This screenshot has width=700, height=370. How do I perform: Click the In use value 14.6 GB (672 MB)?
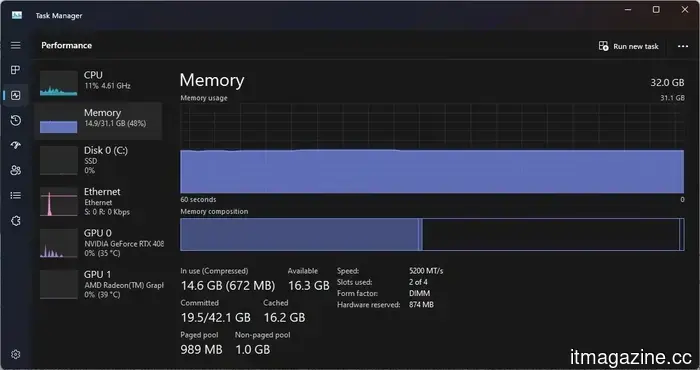[228, 286]
